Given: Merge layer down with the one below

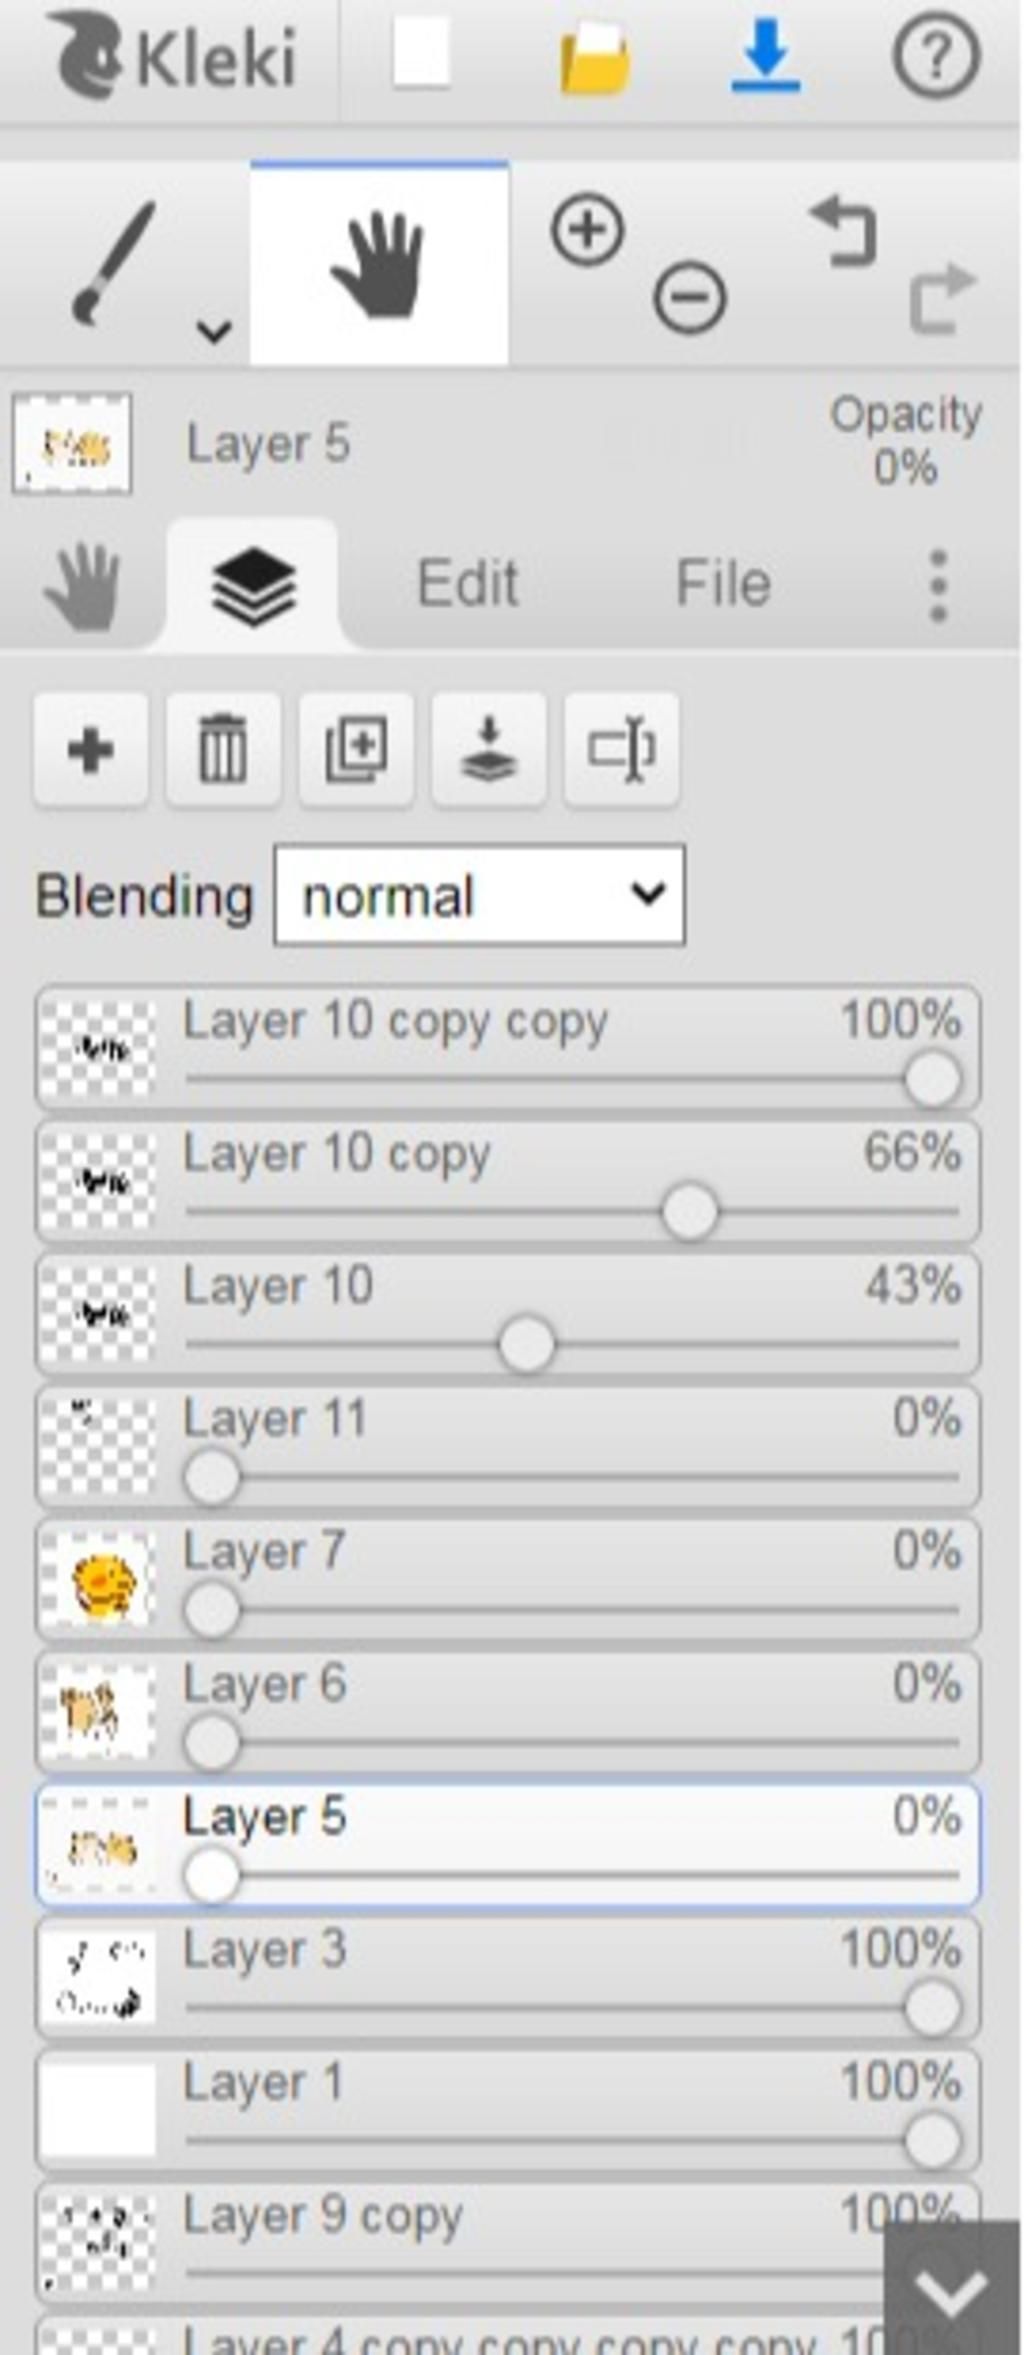Looking at the screenshot, I should 489,749.
